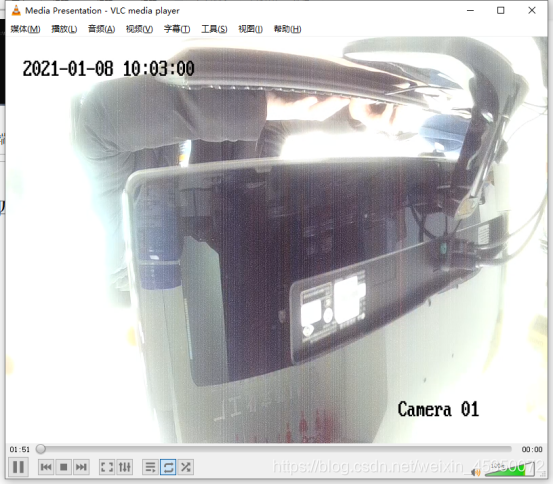Open the 工具(S) tools menu
Image resolution: width=554 pixels, height=485 pixels.
214,29
